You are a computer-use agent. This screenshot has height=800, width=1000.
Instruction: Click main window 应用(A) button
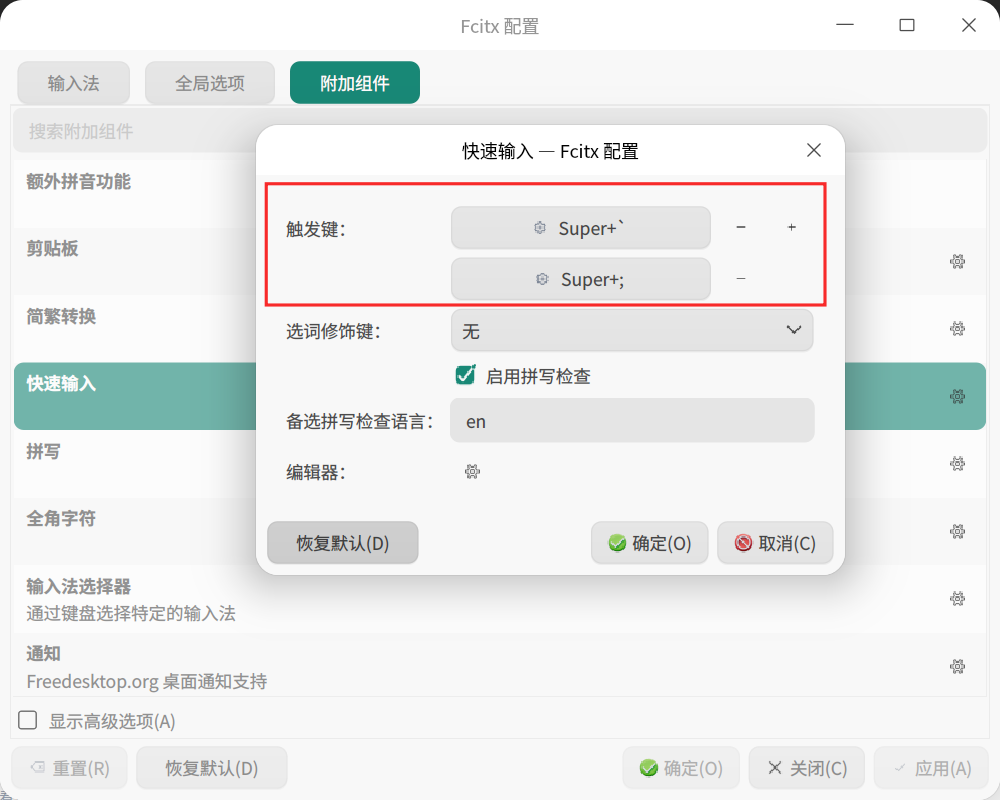[x=932, y=768]
